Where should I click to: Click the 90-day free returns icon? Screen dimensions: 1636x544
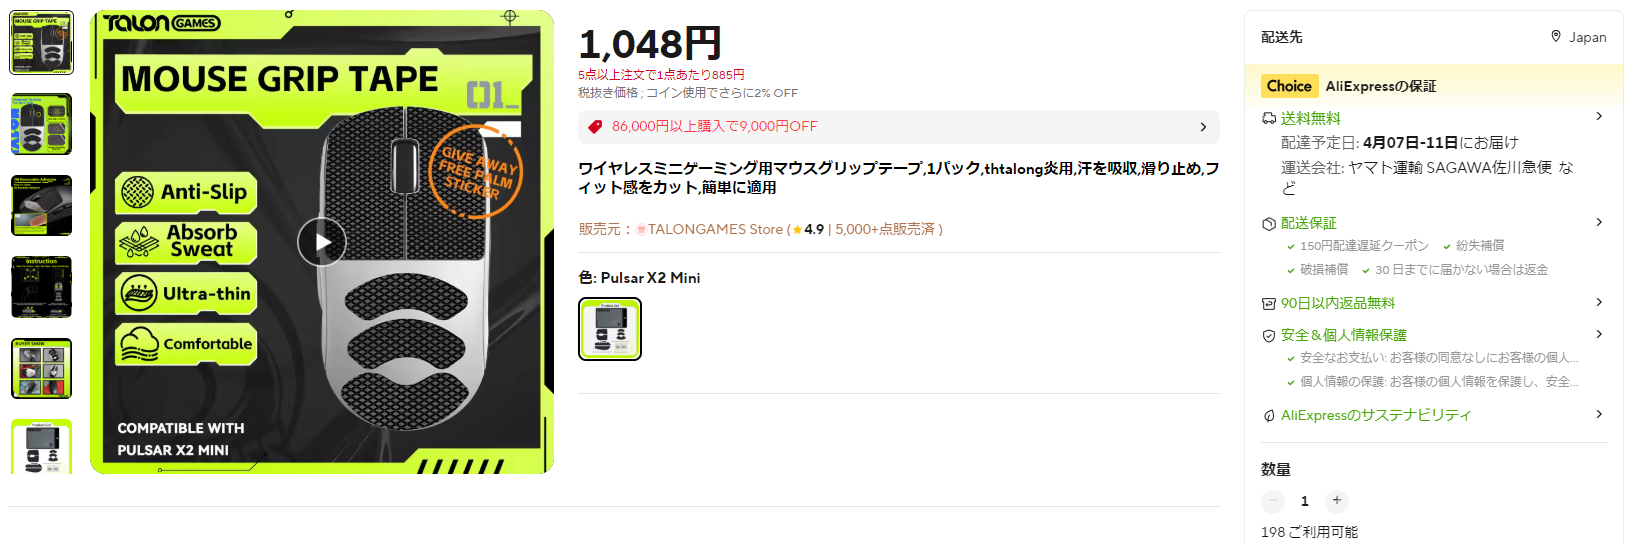coord(1269,303)
